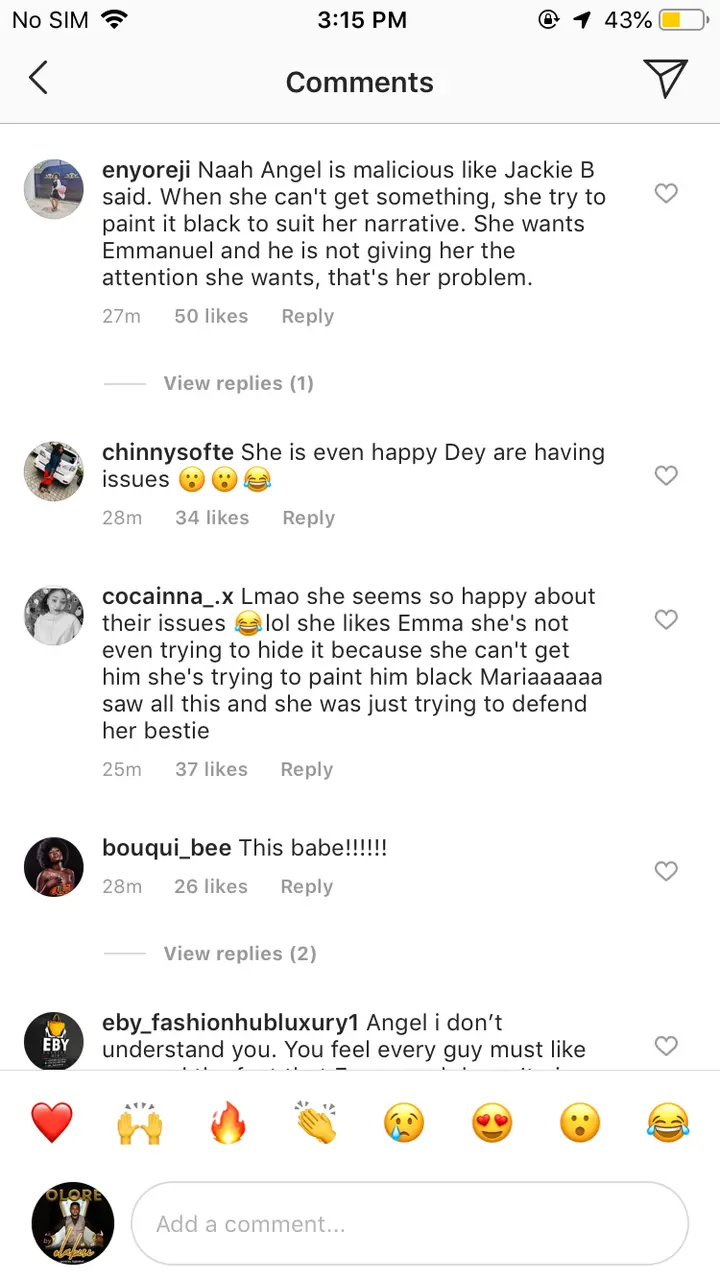Tap the crying face emoji reaction
This screenshot has width=720, height=1280.
[x=404, y=1123]
